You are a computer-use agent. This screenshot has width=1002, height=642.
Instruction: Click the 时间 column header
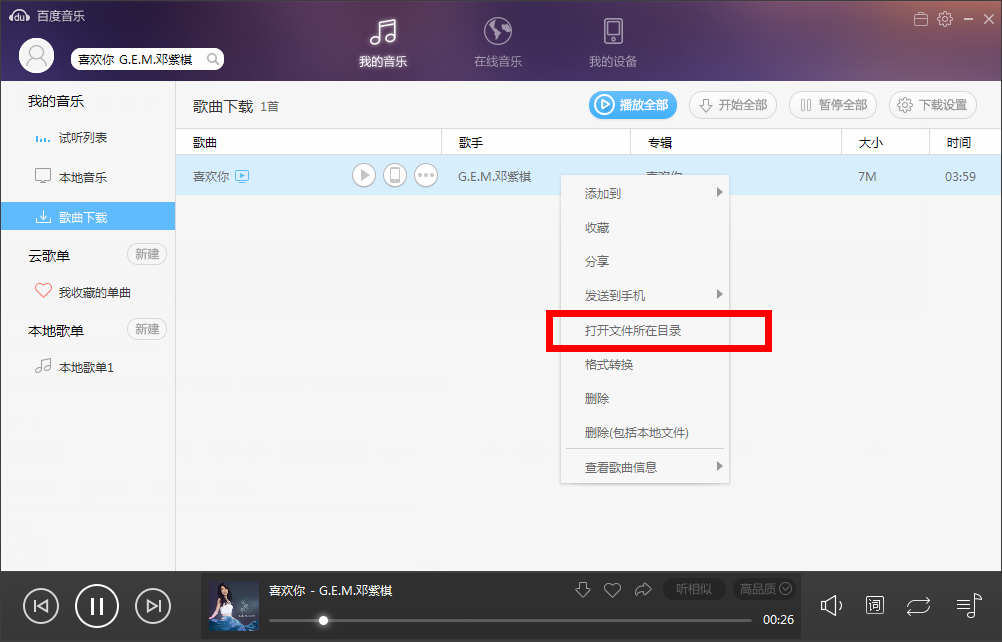966,142
